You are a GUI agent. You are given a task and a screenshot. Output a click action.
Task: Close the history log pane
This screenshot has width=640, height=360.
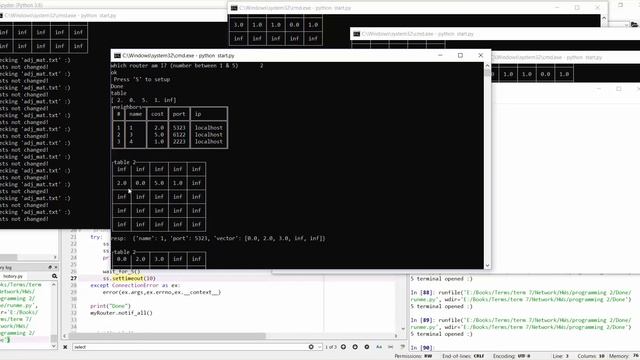click(x=56, y=267)
